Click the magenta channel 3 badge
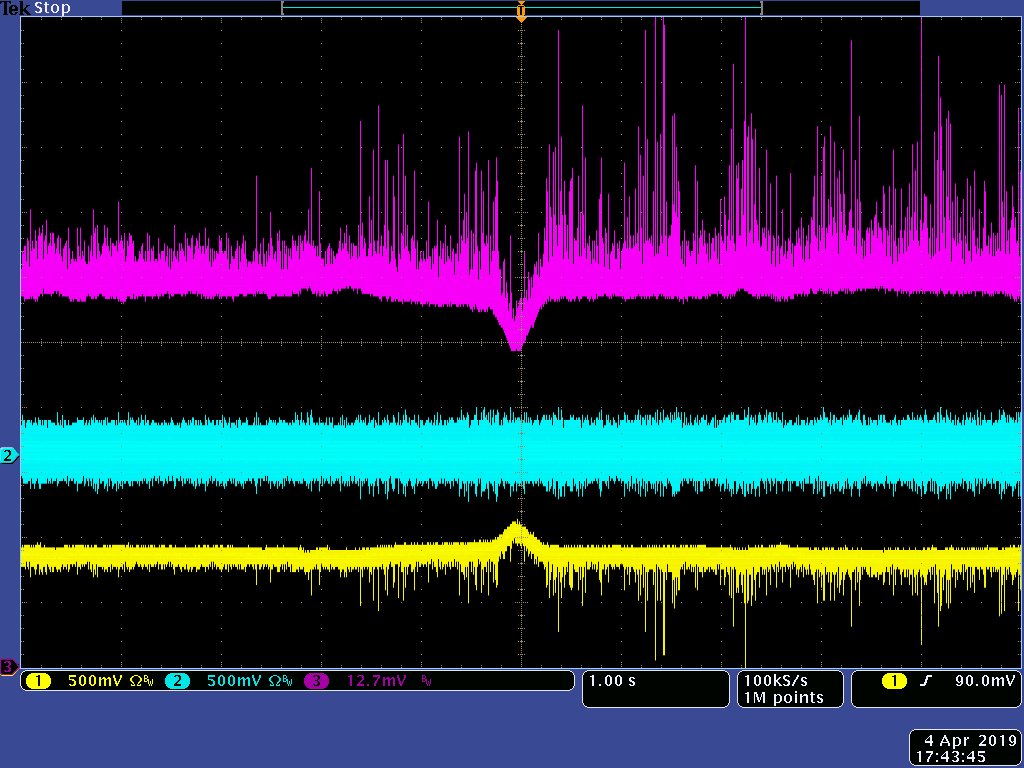This screenshot has height=768, width=1024. click(317, 681)
